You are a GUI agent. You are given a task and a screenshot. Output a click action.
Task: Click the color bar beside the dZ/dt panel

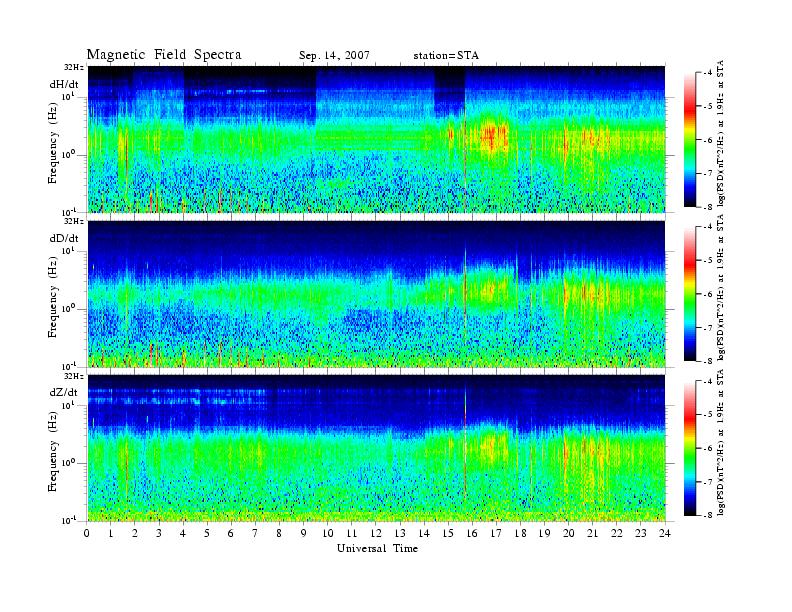coord(689,448)
